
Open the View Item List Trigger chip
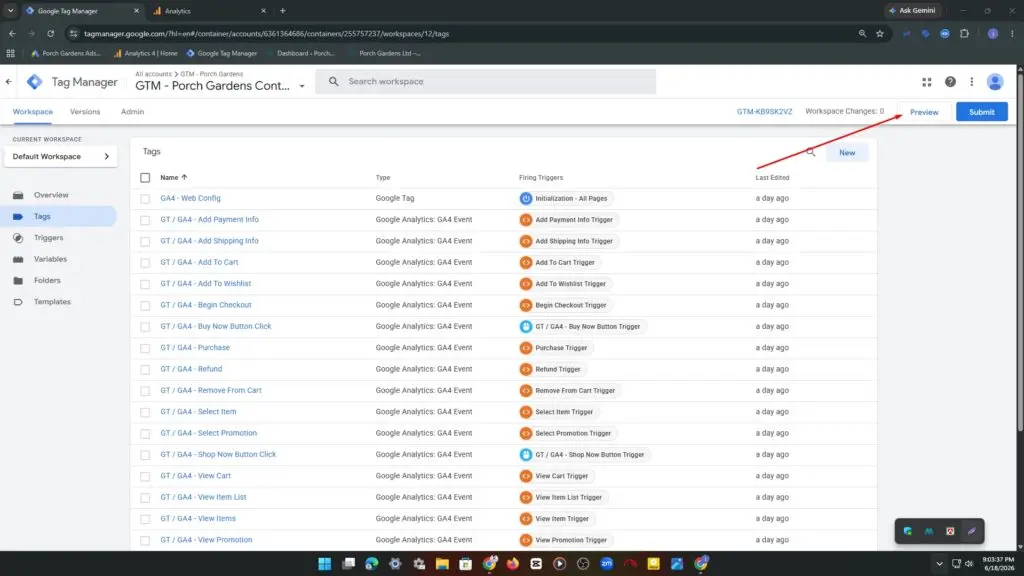click(x=562, y=498)
